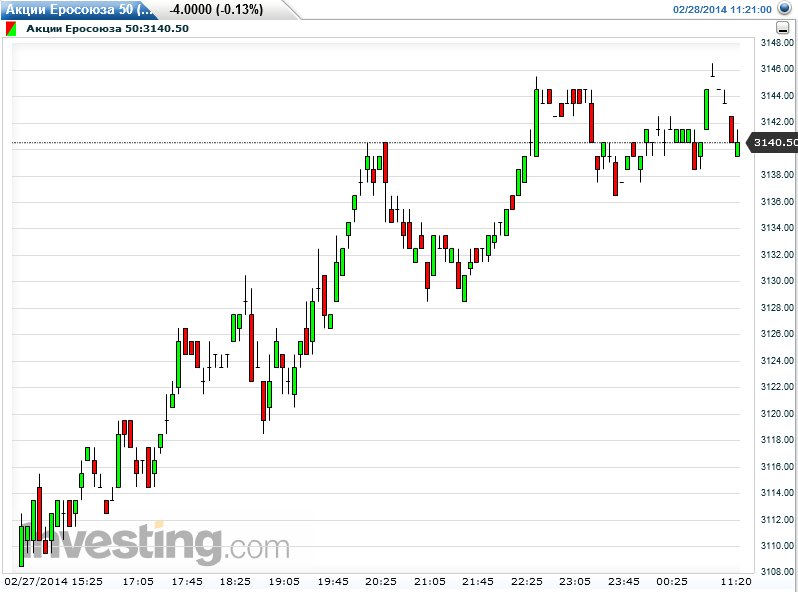The height and width of the screenshot is (592, 798).
Task: Click the 3126.00 price axis label
Action: [x=776, y=334]
